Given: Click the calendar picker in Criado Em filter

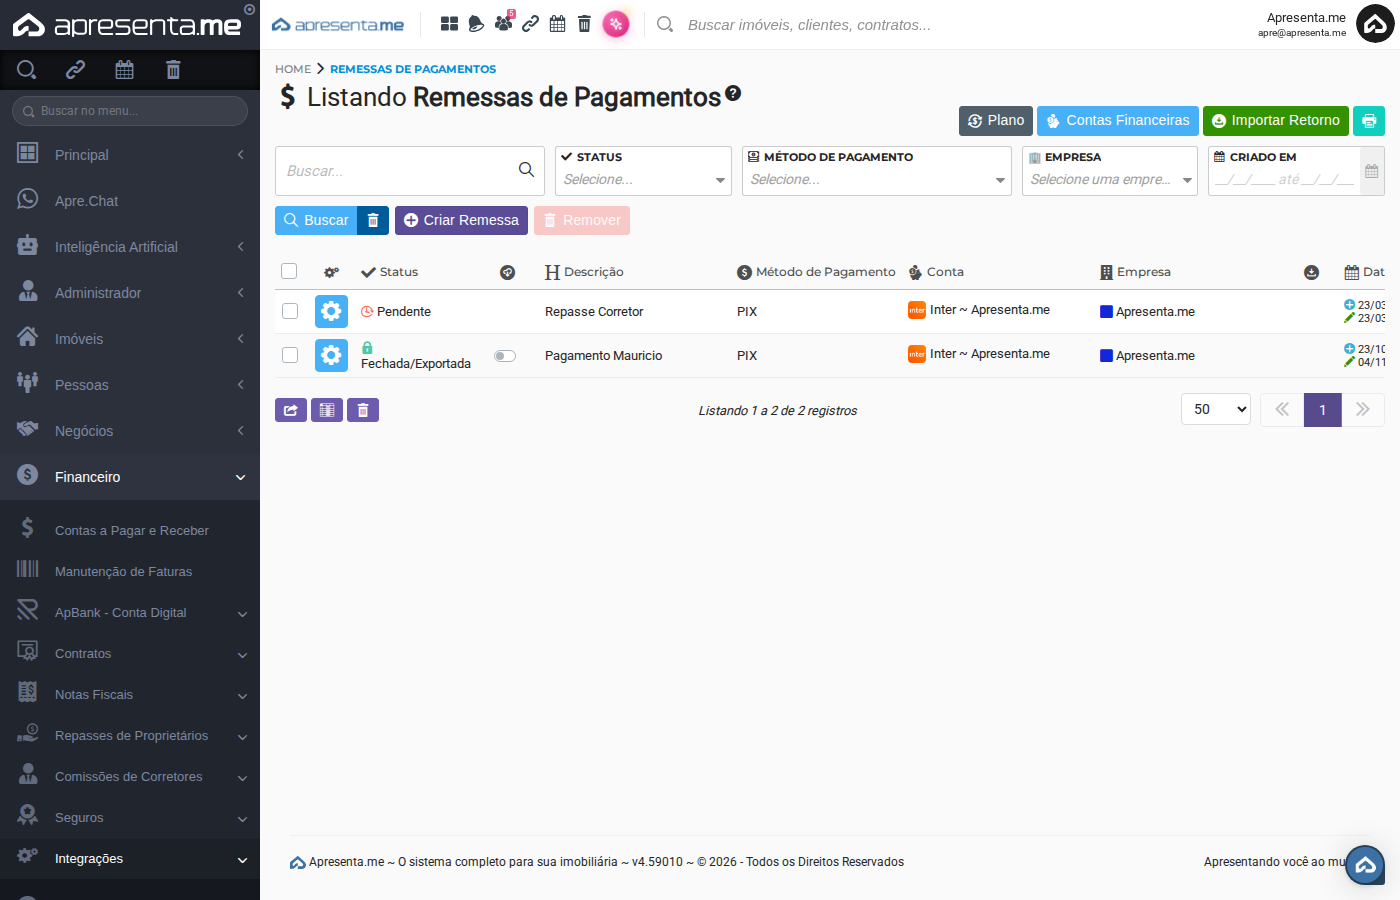Looking at the screenshot, I should point(1372,171).
